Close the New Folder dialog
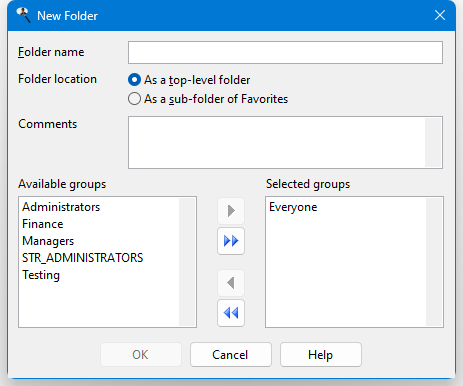463x386 pixels. [440, 15]
